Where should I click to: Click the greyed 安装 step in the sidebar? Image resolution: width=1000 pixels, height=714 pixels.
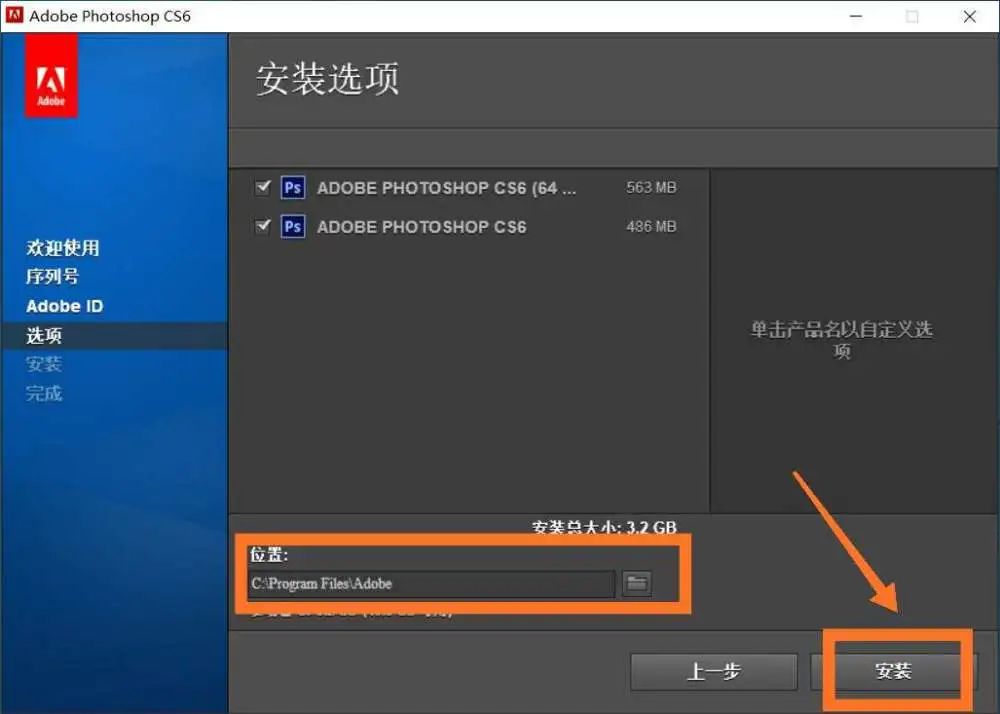coord(44,365)
